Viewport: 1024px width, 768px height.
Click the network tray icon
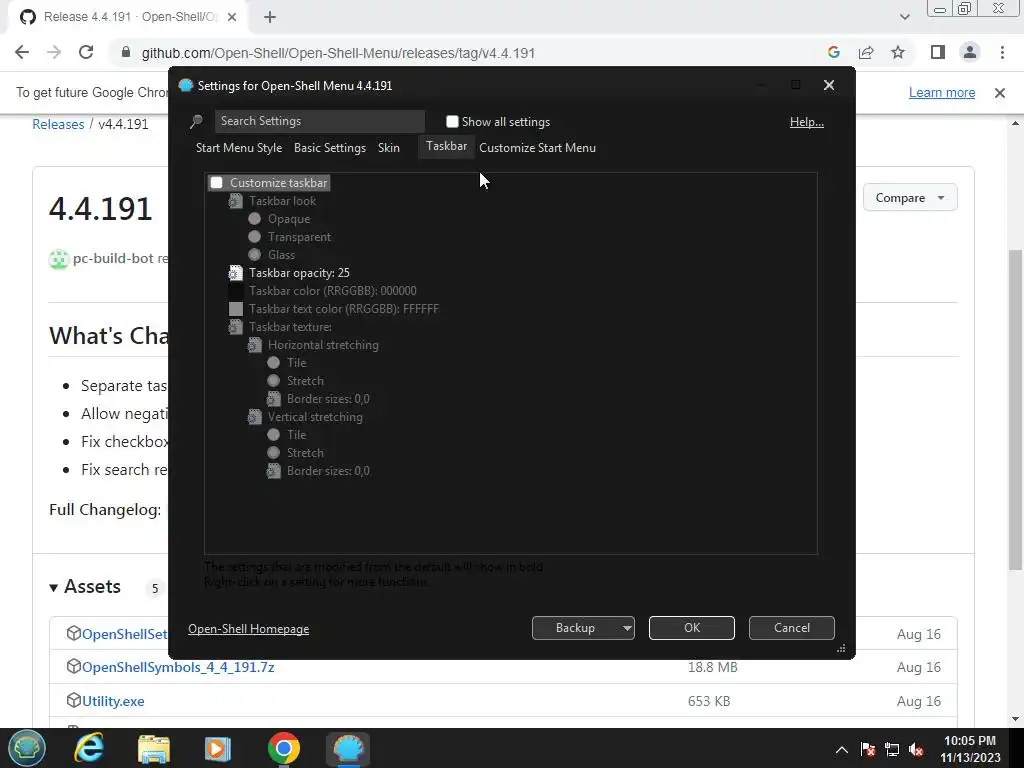pyautogui.click(x=891, y=749)
